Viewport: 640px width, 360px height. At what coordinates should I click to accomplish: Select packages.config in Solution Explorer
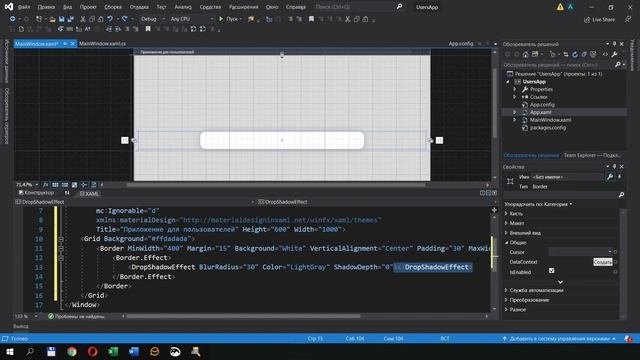pos(548,128)
